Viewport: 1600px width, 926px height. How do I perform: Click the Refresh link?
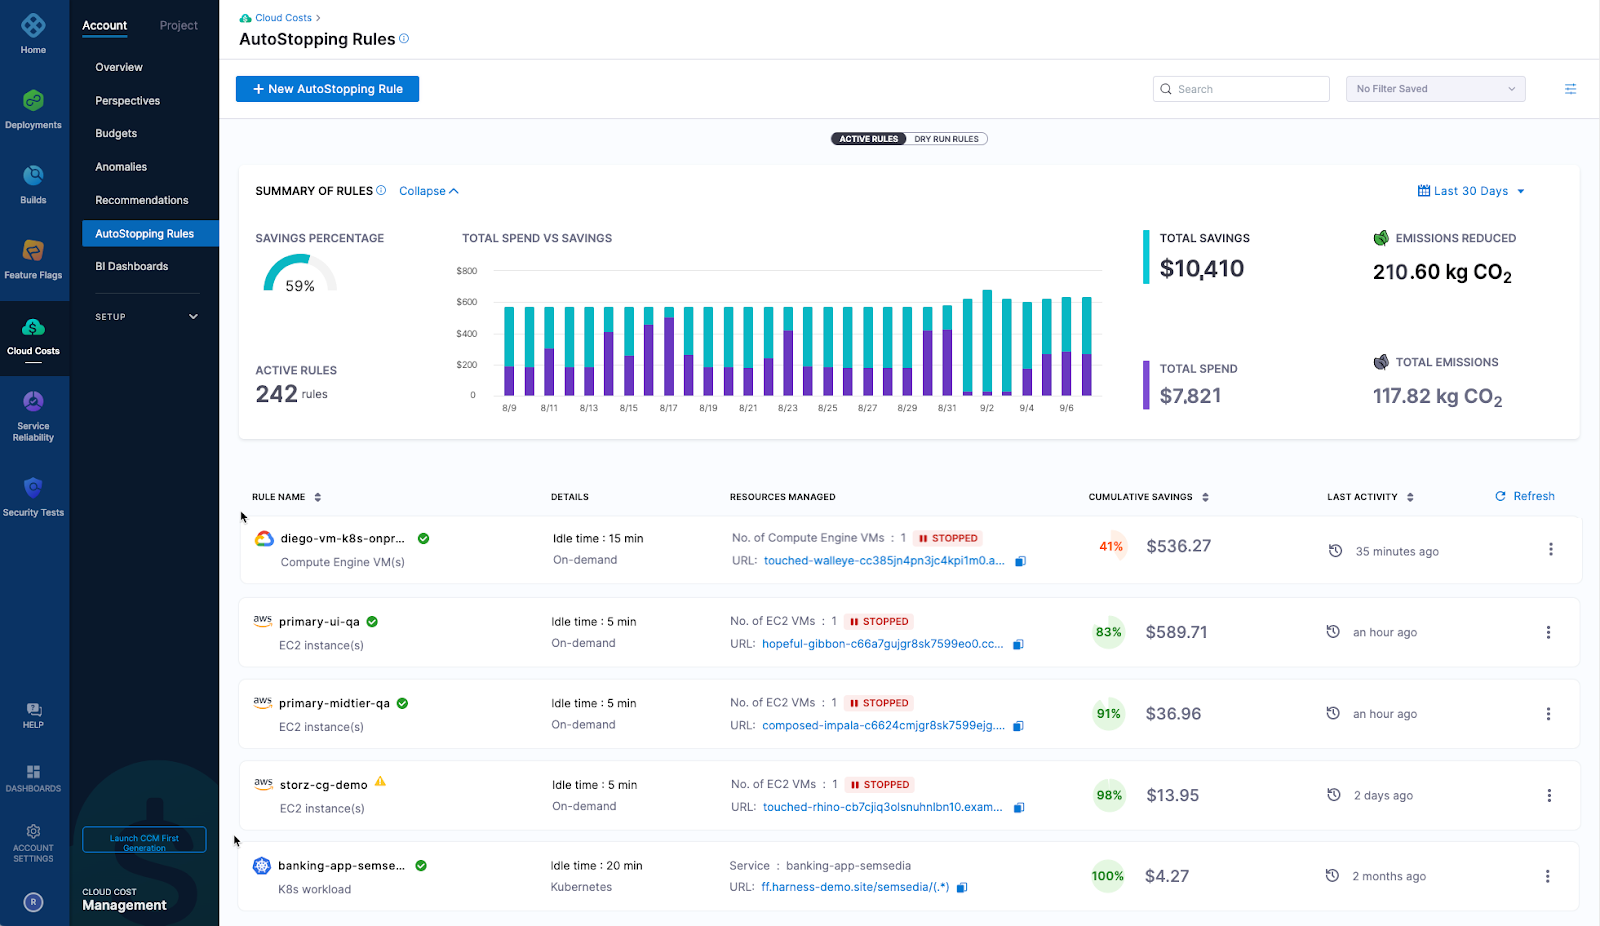1525,496
